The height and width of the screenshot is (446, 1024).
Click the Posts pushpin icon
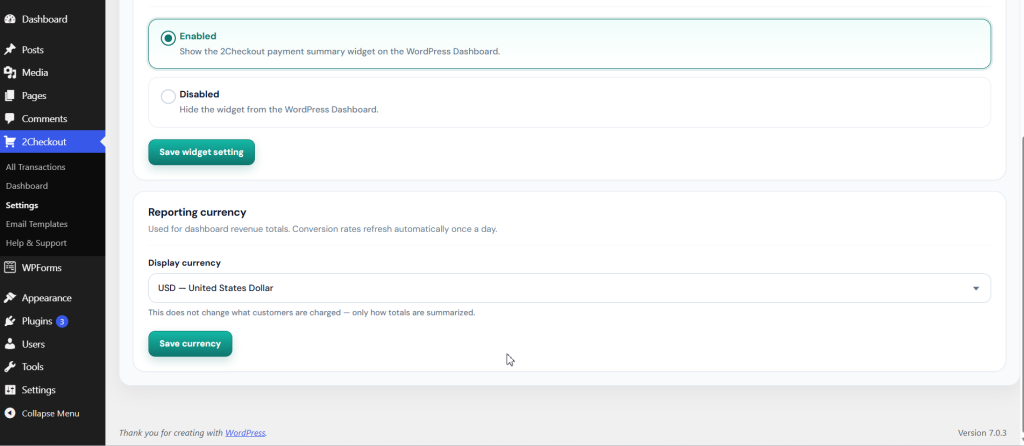point(10,50)
